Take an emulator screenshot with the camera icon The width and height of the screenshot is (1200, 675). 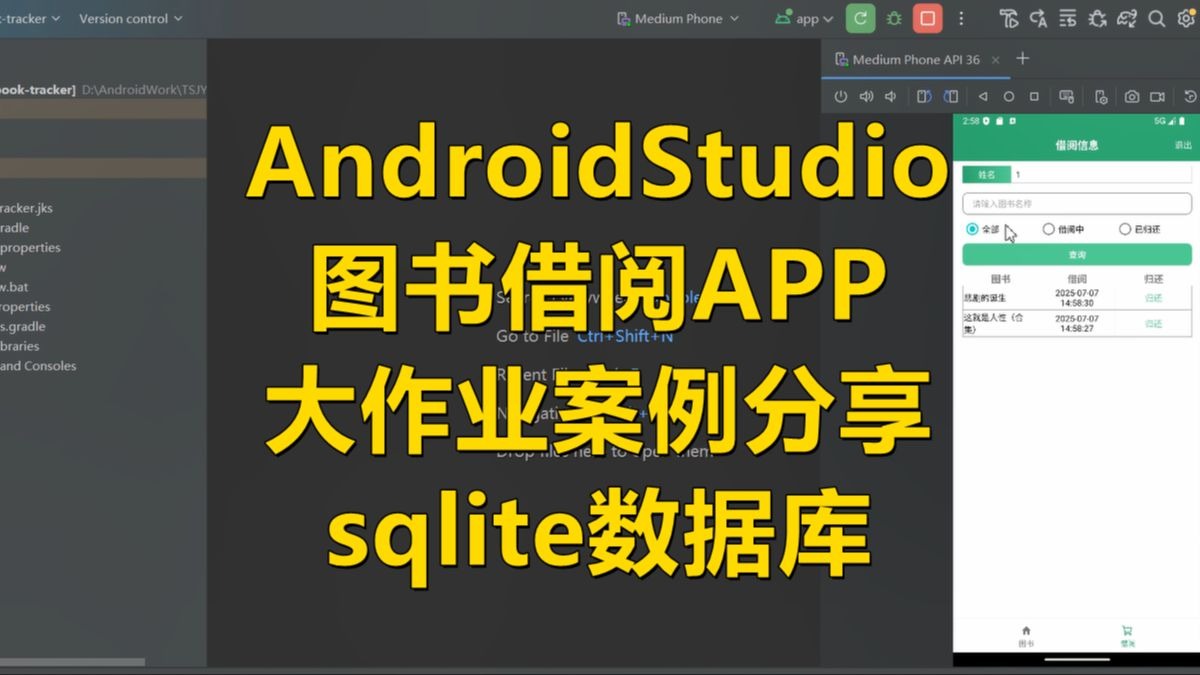[x=1132, y=96]
